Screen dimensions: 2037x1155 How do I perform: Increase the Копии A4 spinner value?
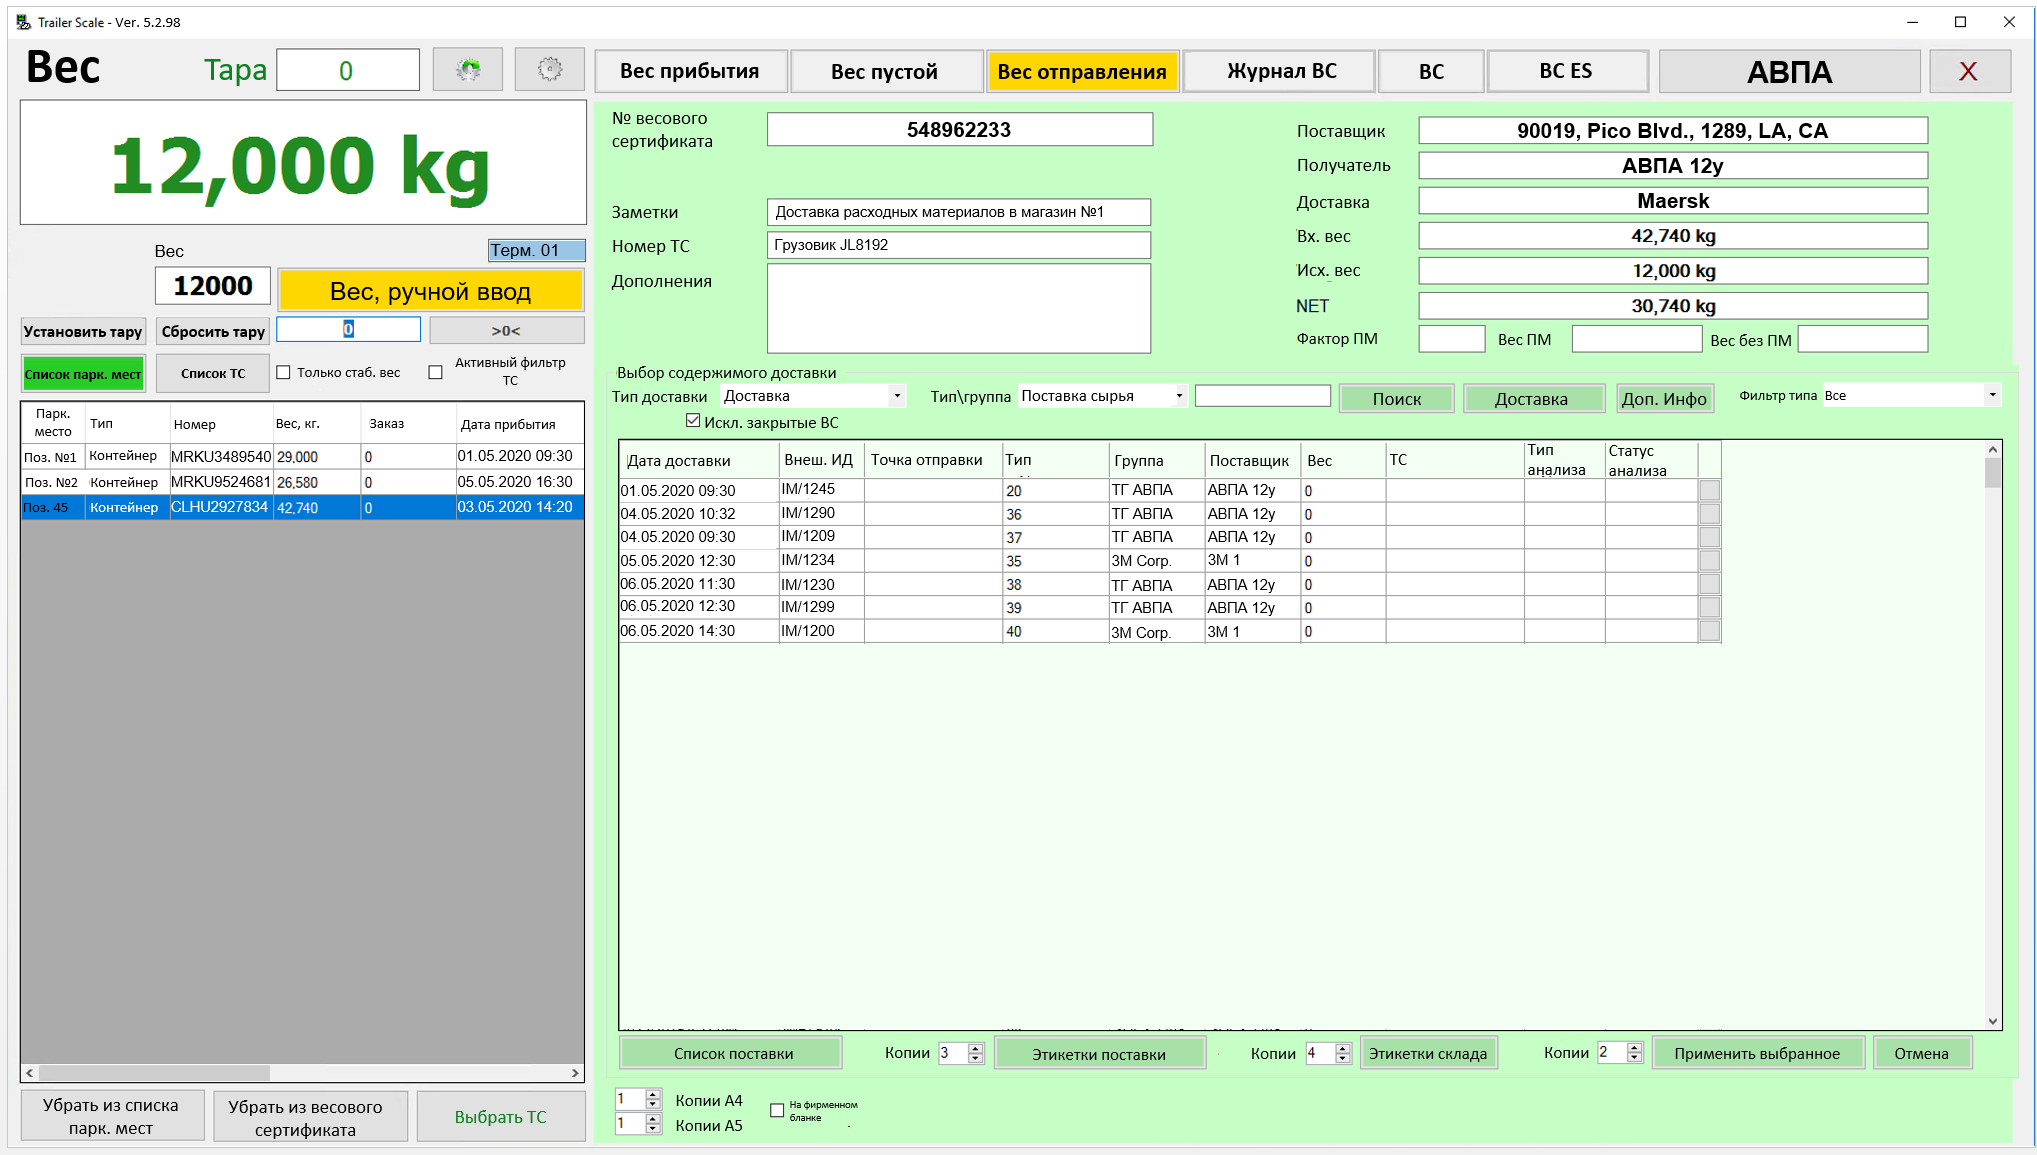[653, 1094]
